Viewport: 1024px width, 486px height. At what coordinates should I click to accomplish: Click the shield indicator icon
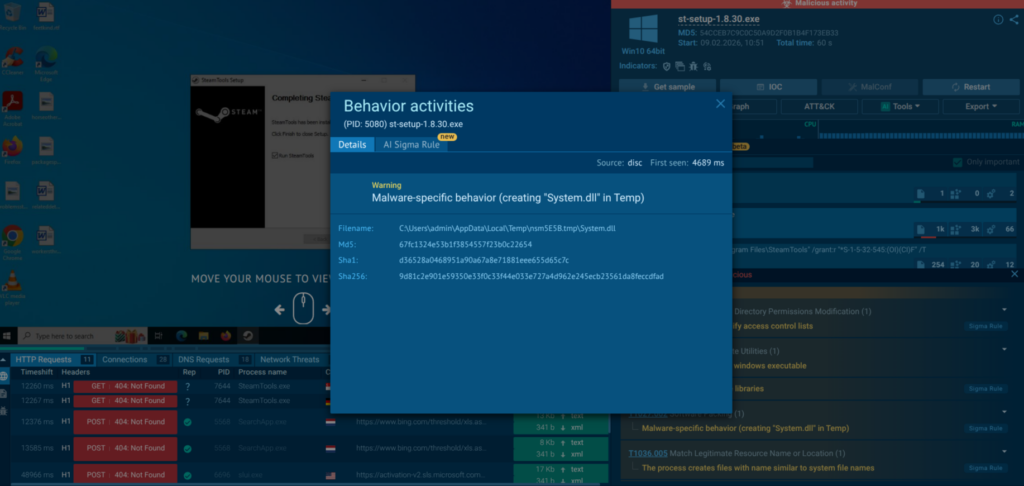667,66
